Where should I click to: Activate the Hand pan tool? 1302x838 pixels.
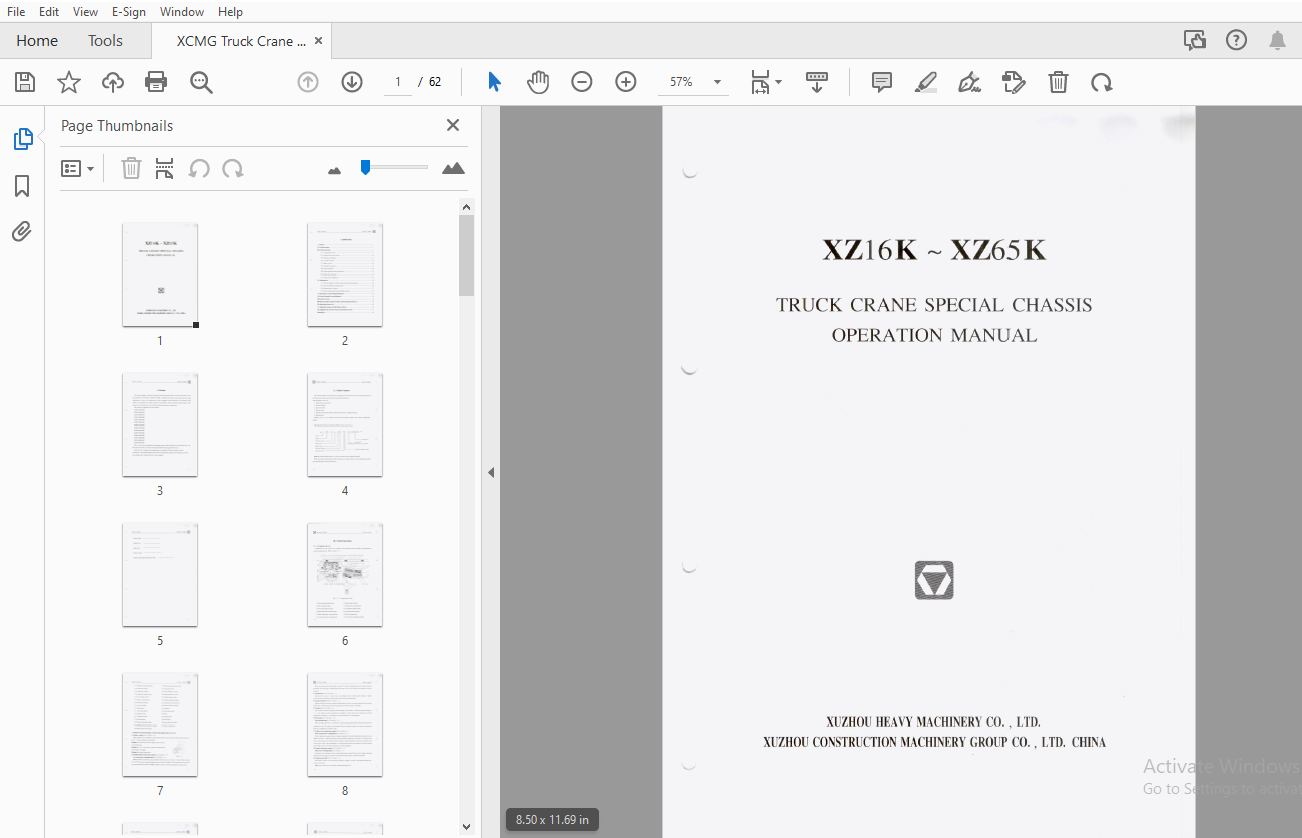538,82
